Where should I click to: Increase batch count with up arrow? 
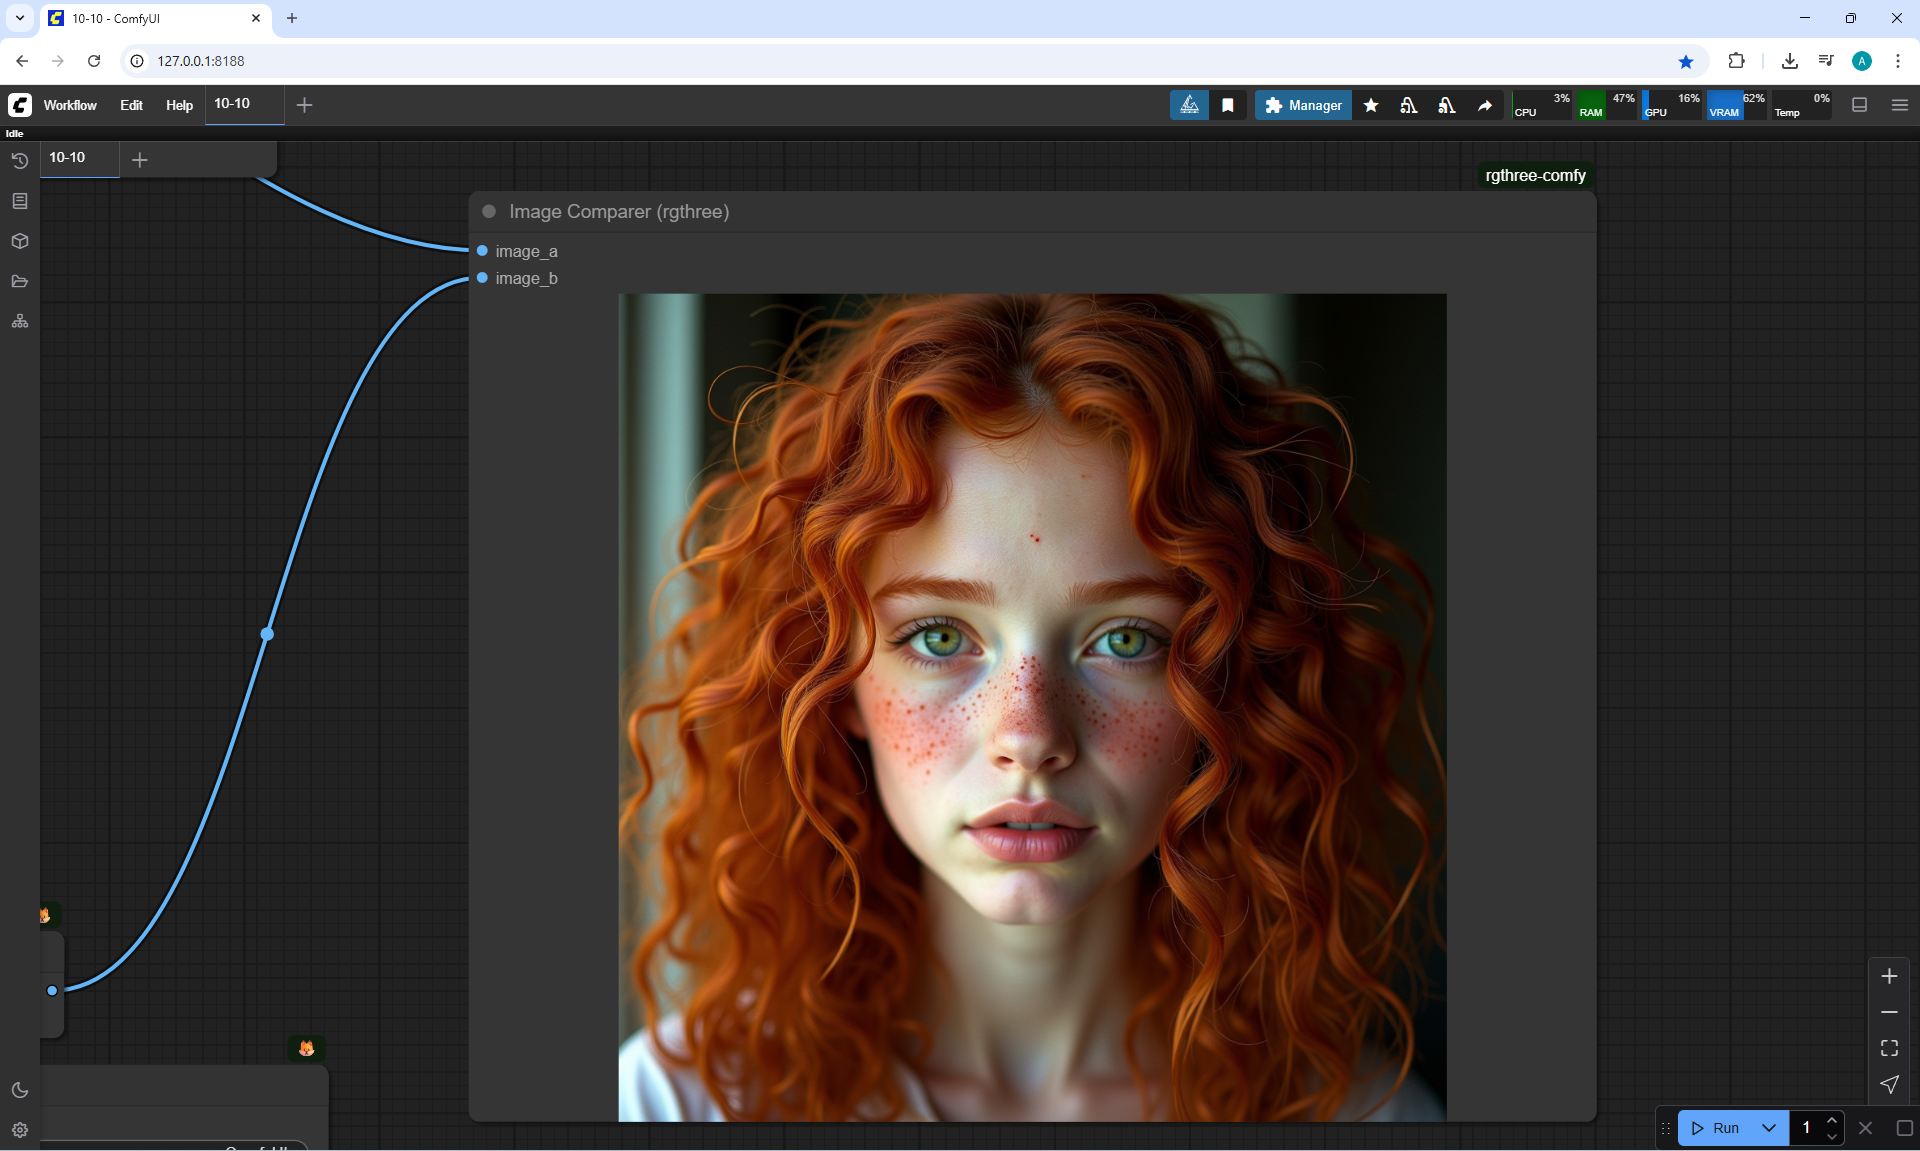click(1832, 1119)
